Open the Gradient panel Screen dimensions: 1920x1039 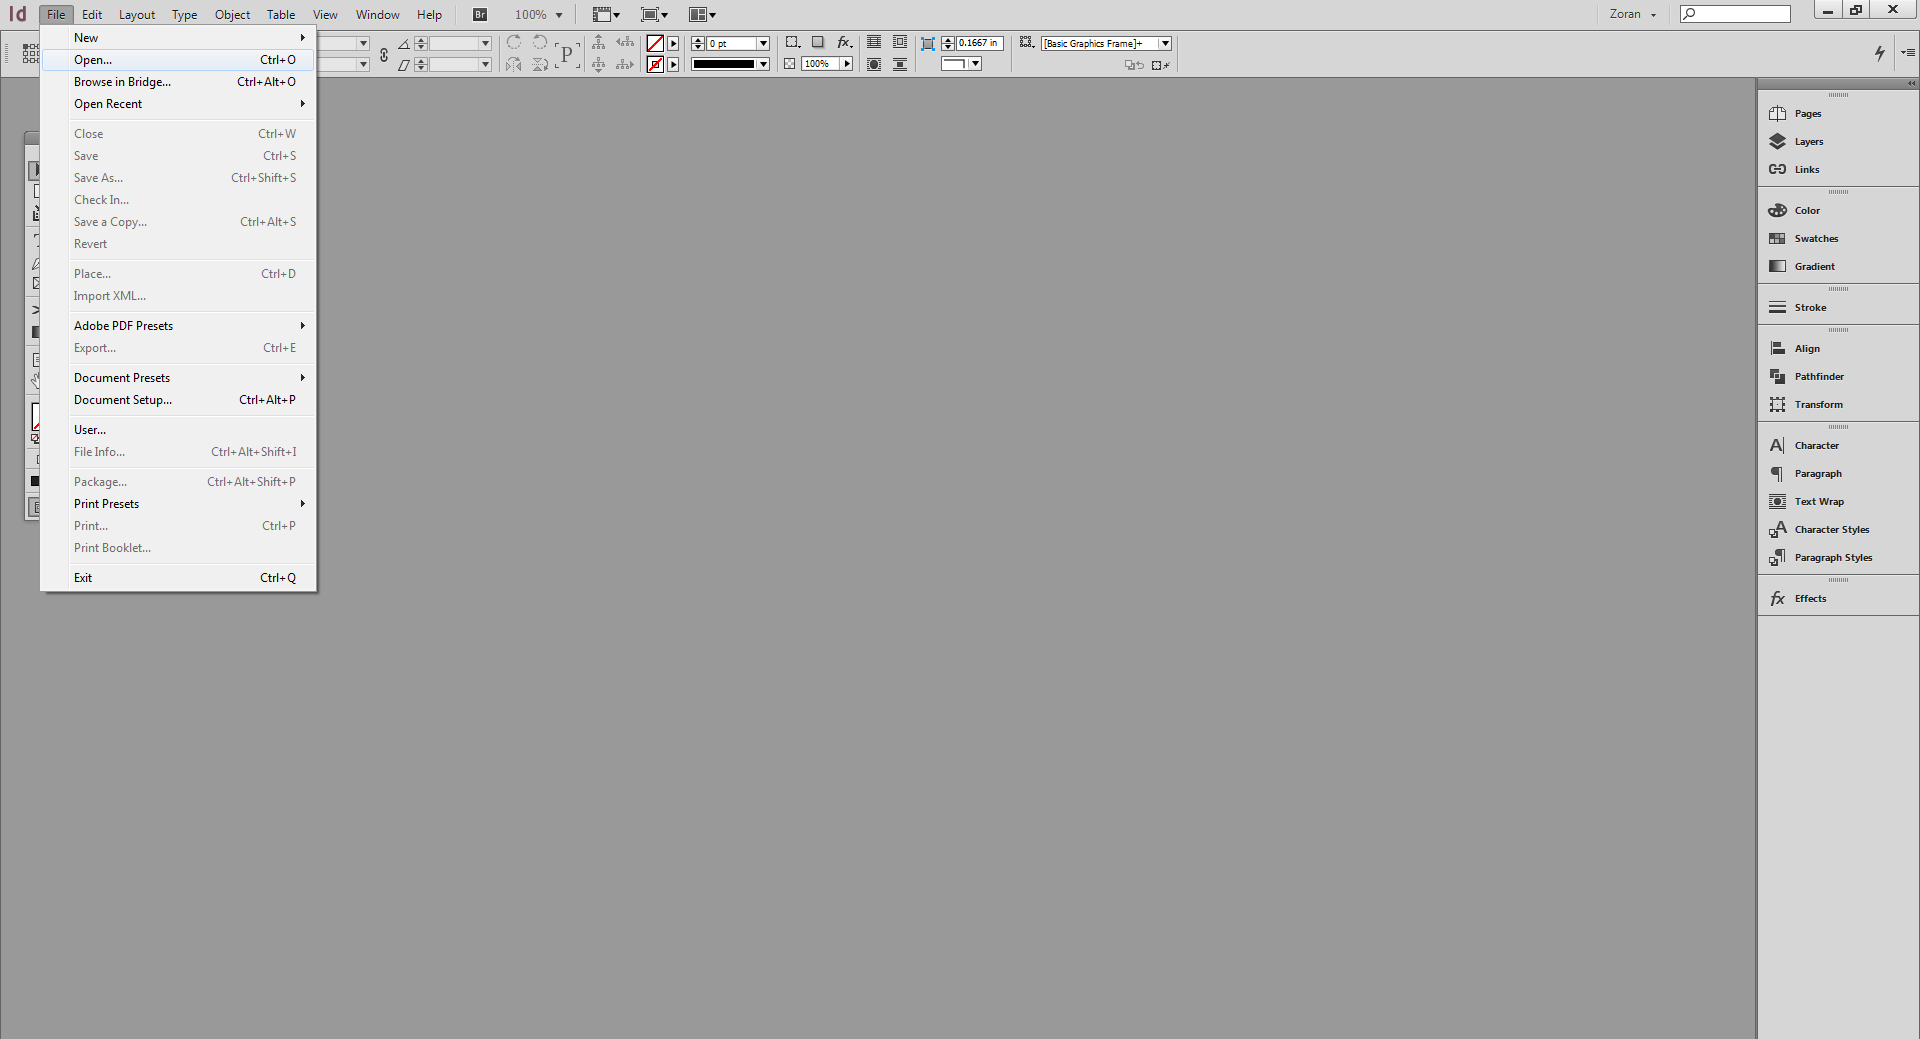coord(1801,266)
